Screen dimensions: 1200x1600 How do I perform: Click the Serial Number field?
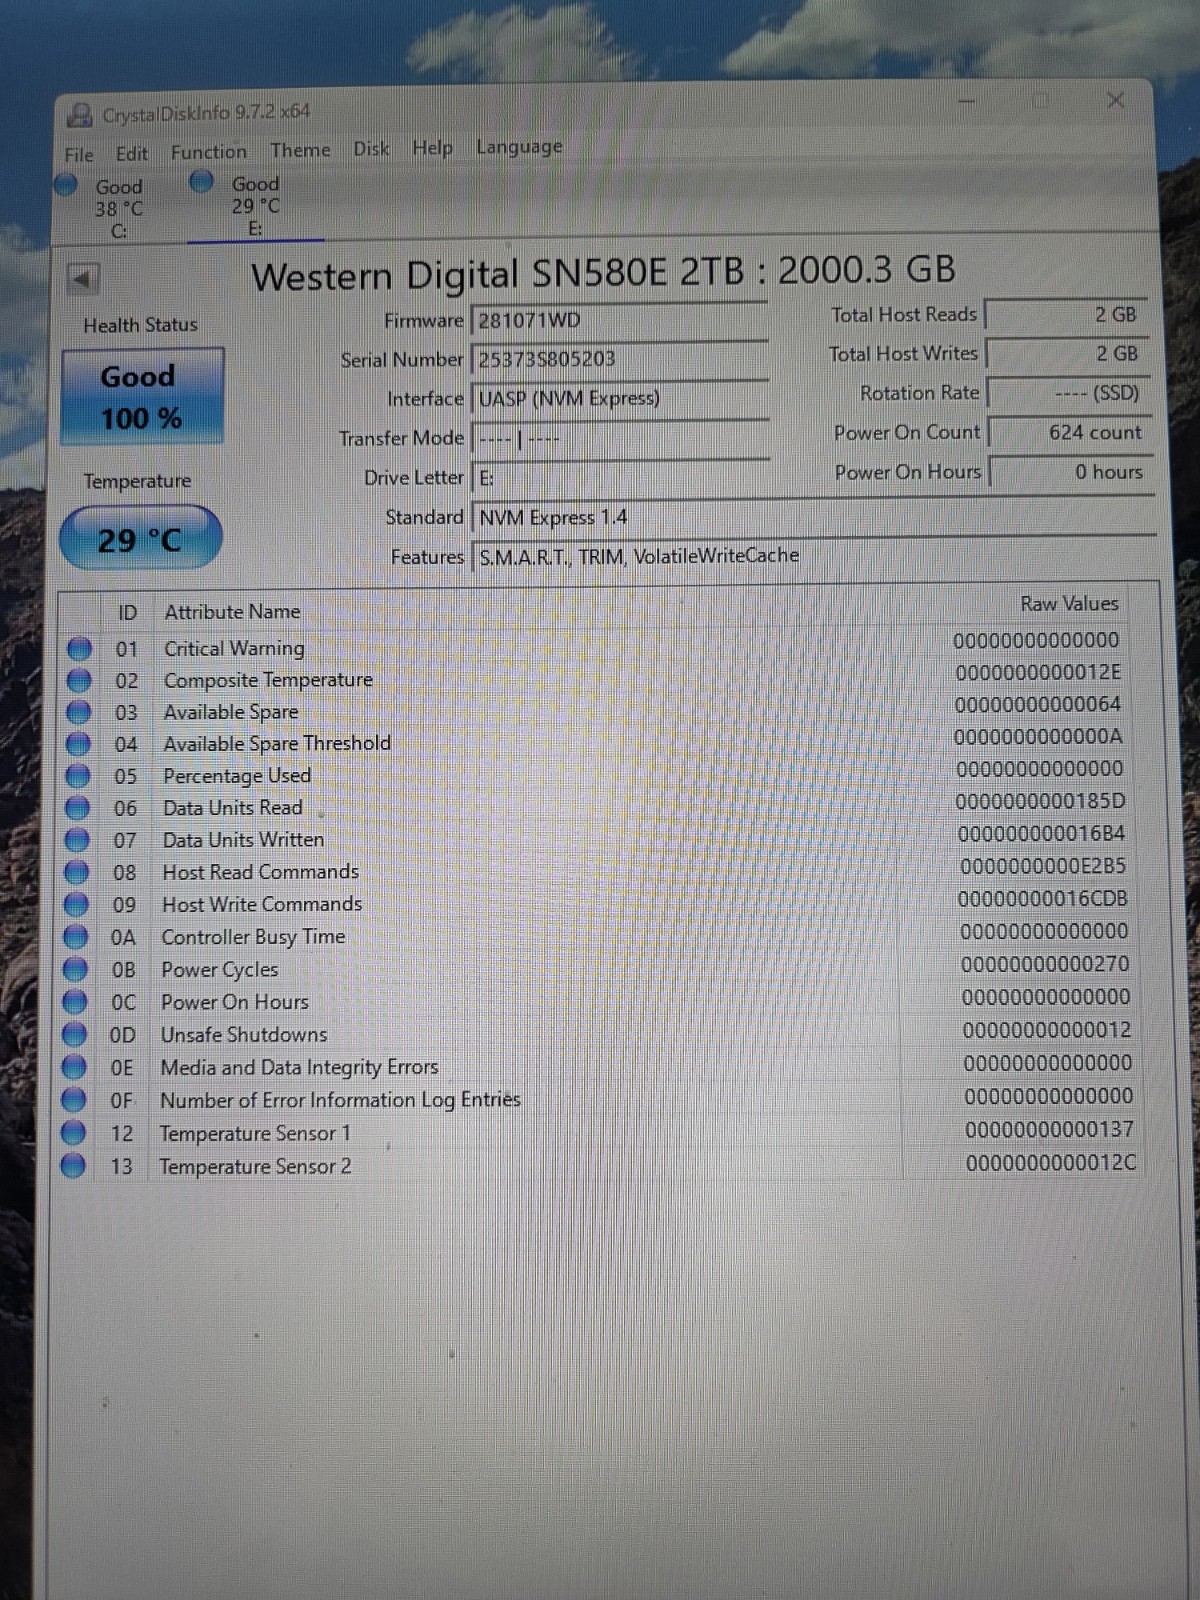point(620,359)
